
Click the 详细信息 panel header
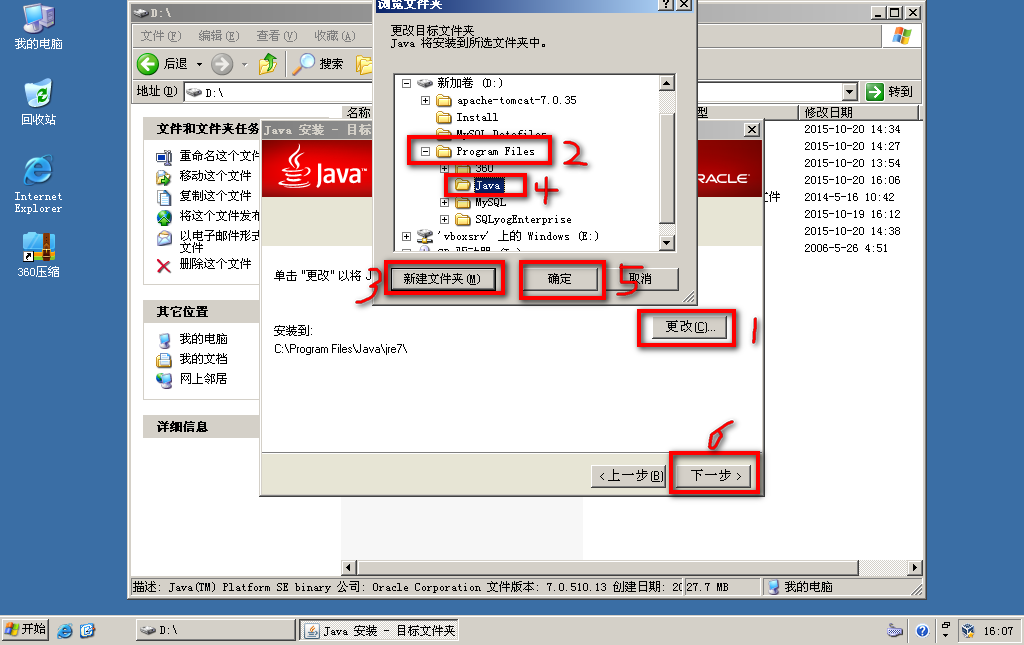click(201, 427)
